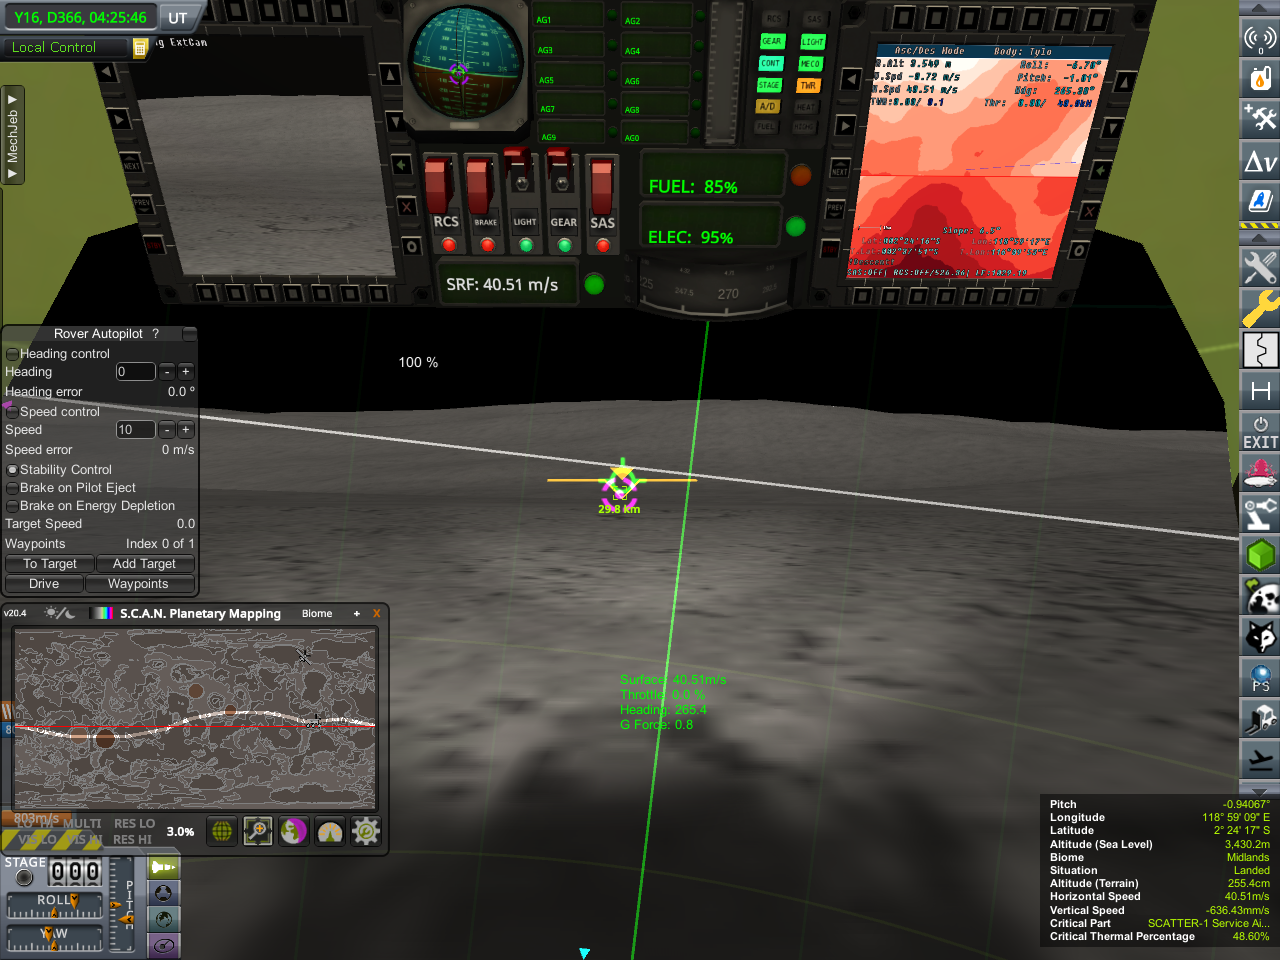
Task: Click the forklift toolbar icon
Action: pyautogui.click(x=1260, y=719)
